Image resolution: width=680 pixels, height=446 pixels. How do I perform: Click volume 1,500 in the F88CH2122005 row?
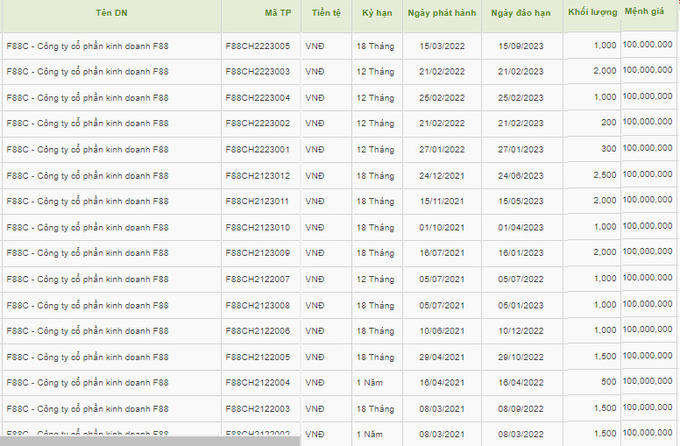click(x=605, y=356)
